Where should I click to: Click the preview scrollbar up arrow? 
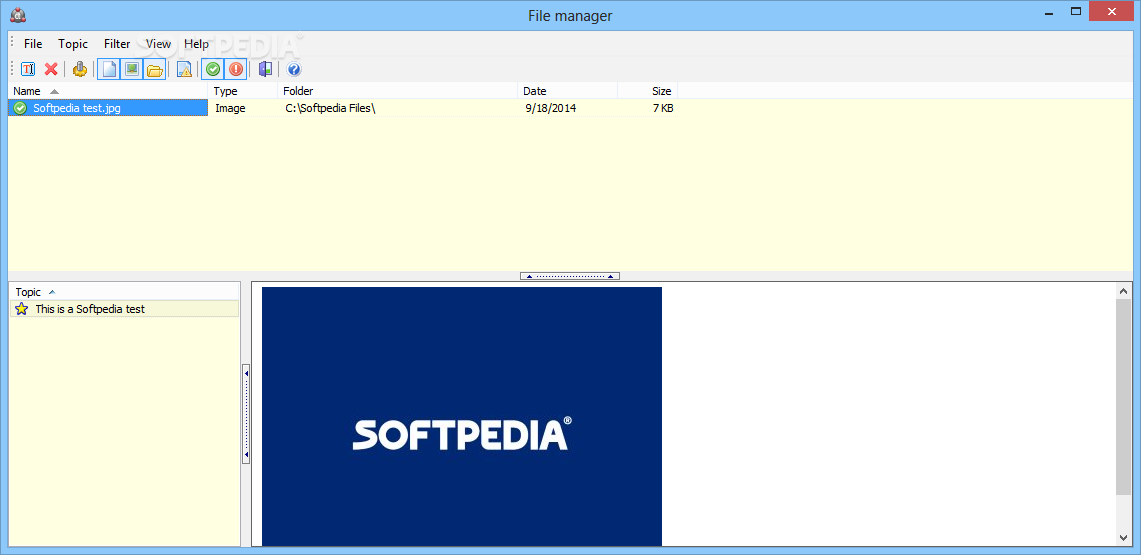1124,291
